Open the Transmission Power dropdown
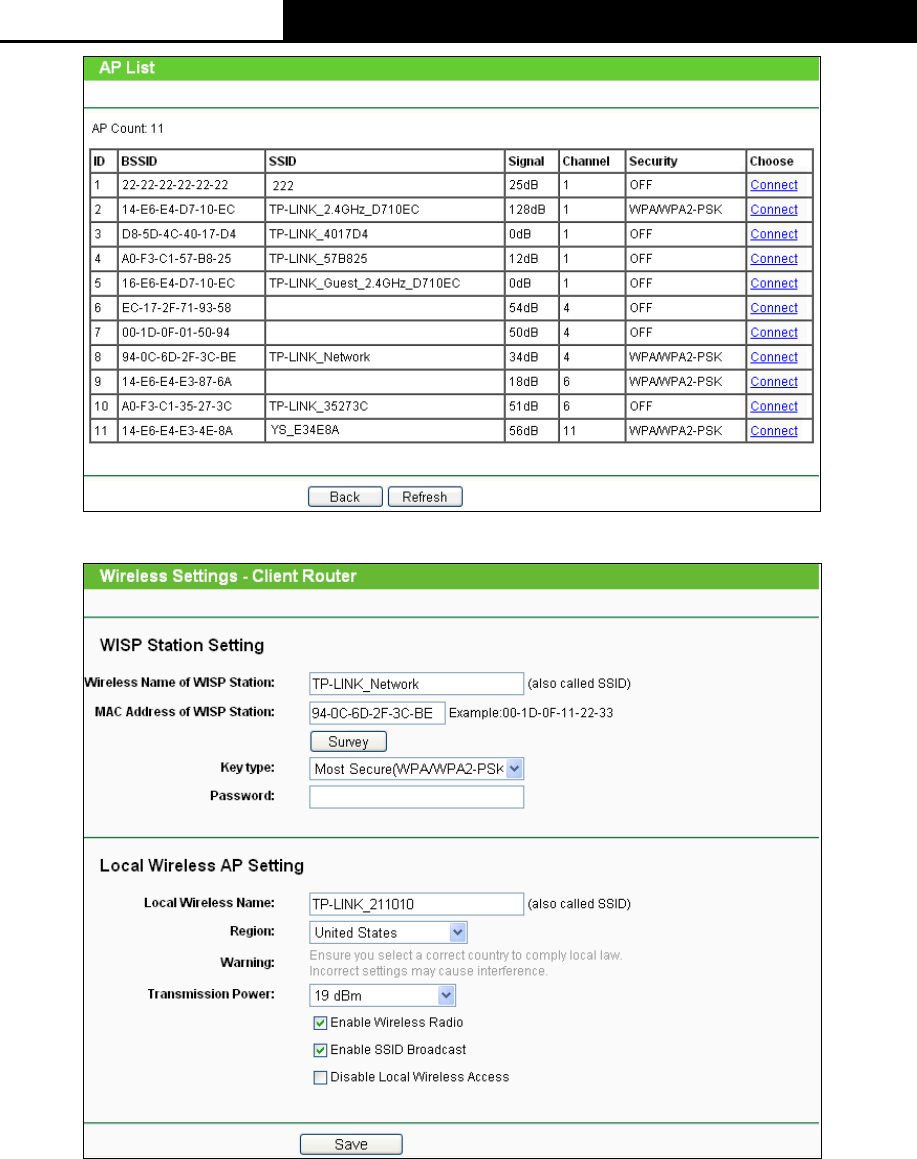Image resolution: width=917 pixels, height=1159 pixels. (382, 996)
